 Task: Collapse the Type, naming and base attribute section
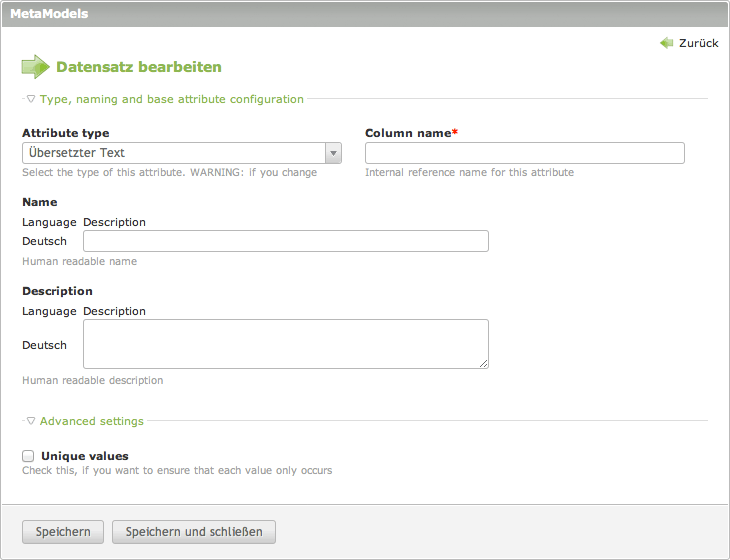pyautogui.click(x=171, y=99)
